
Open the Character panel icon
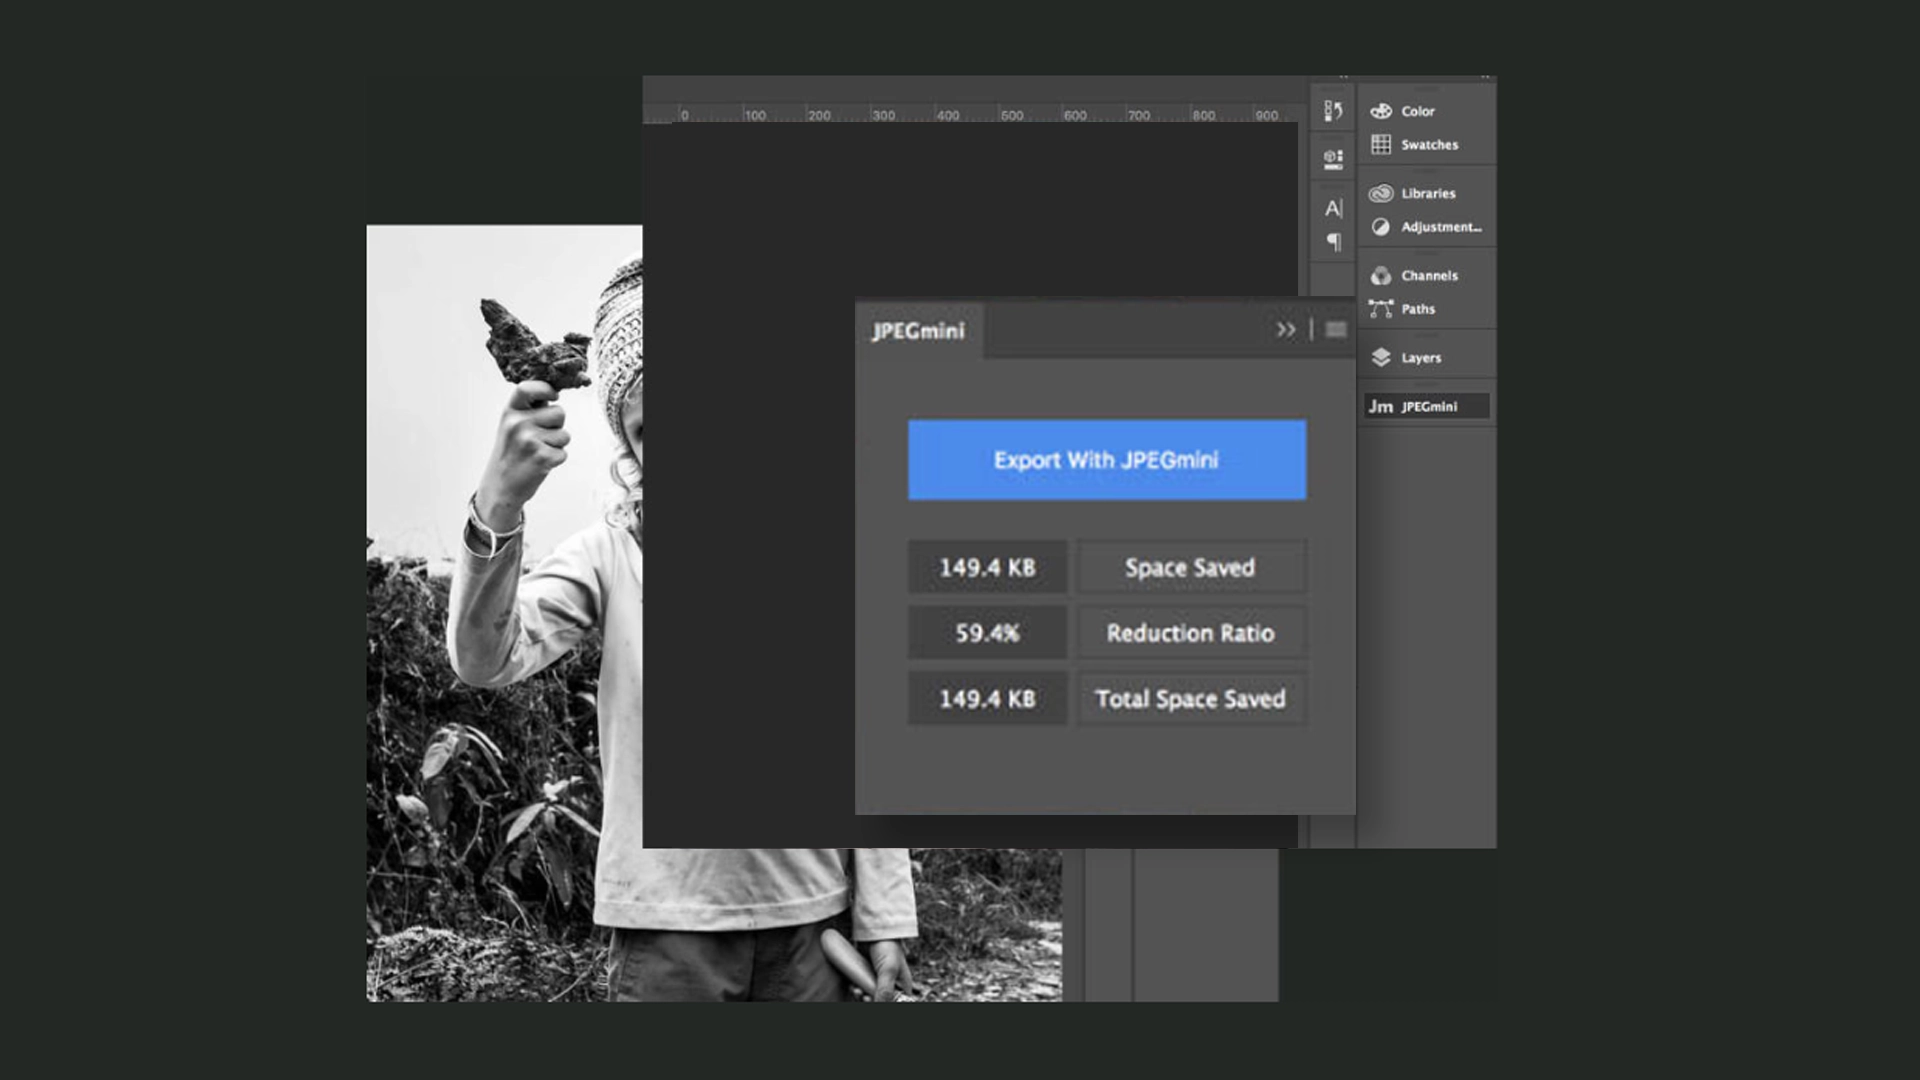tap(1333, 208)
